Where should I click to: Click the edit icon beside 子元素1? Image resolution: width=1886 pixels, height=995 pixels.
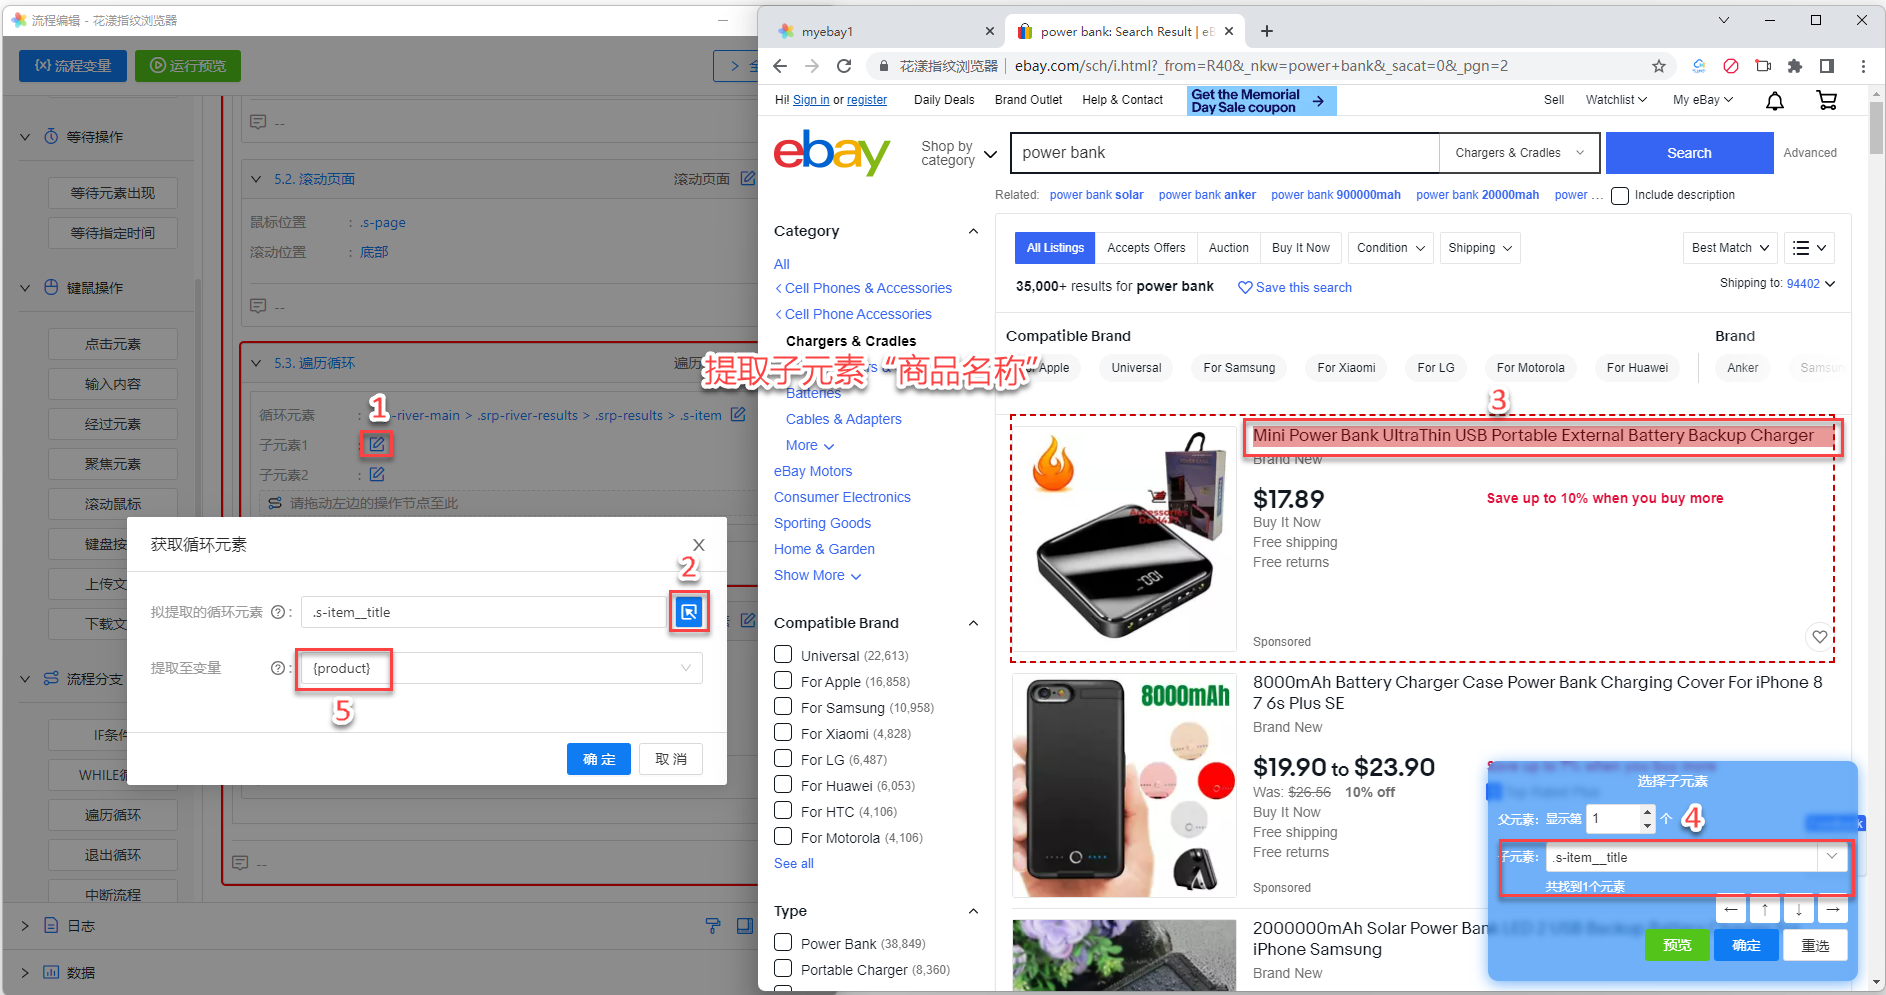[x=376, y=444]
